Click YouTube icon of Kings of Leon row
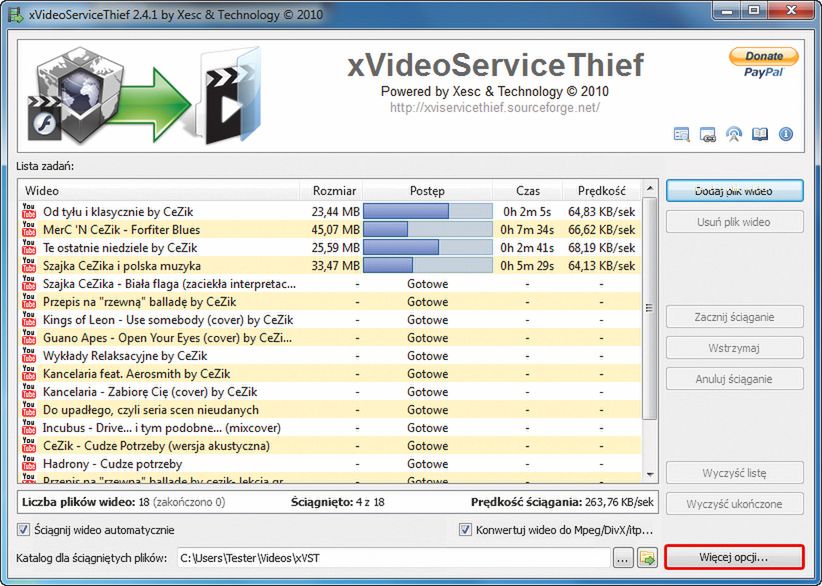The width and height of the screenshot is (822, 586). pyautogui.click(x=29, y=319)
